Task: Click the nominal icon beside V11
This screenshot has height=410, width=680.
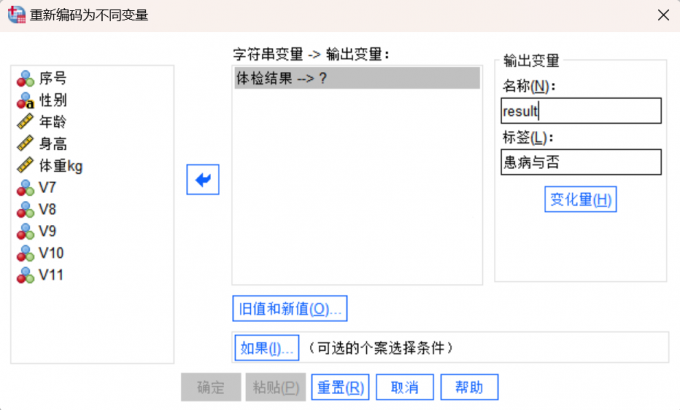Action: click(25, 275)
